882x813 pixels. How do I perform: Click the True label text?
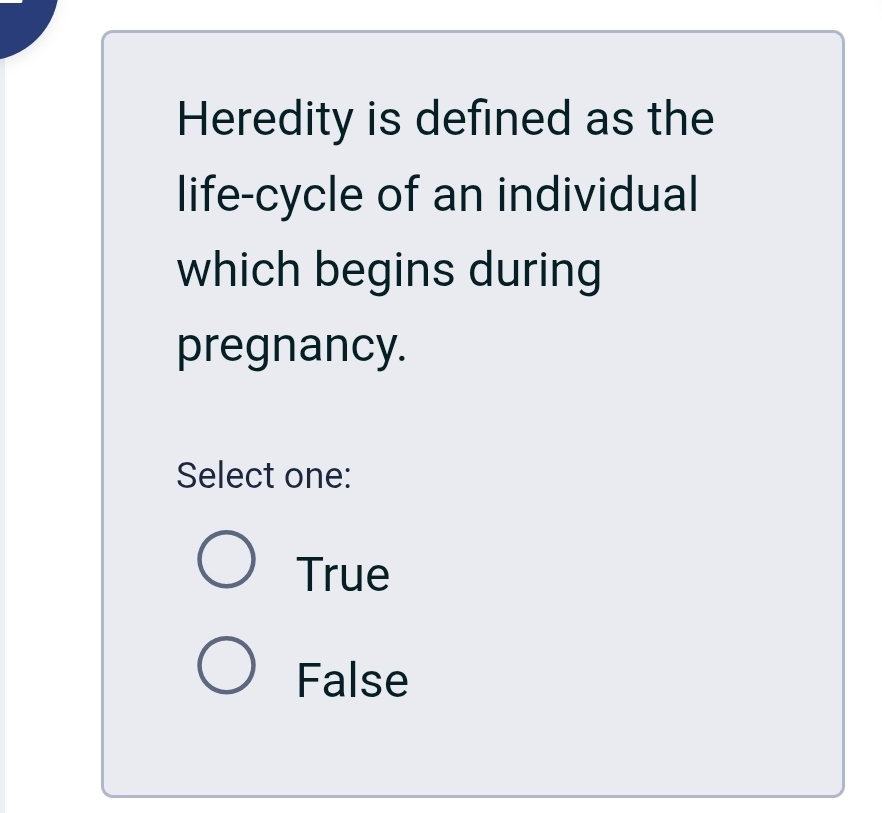tap(342, 574)
